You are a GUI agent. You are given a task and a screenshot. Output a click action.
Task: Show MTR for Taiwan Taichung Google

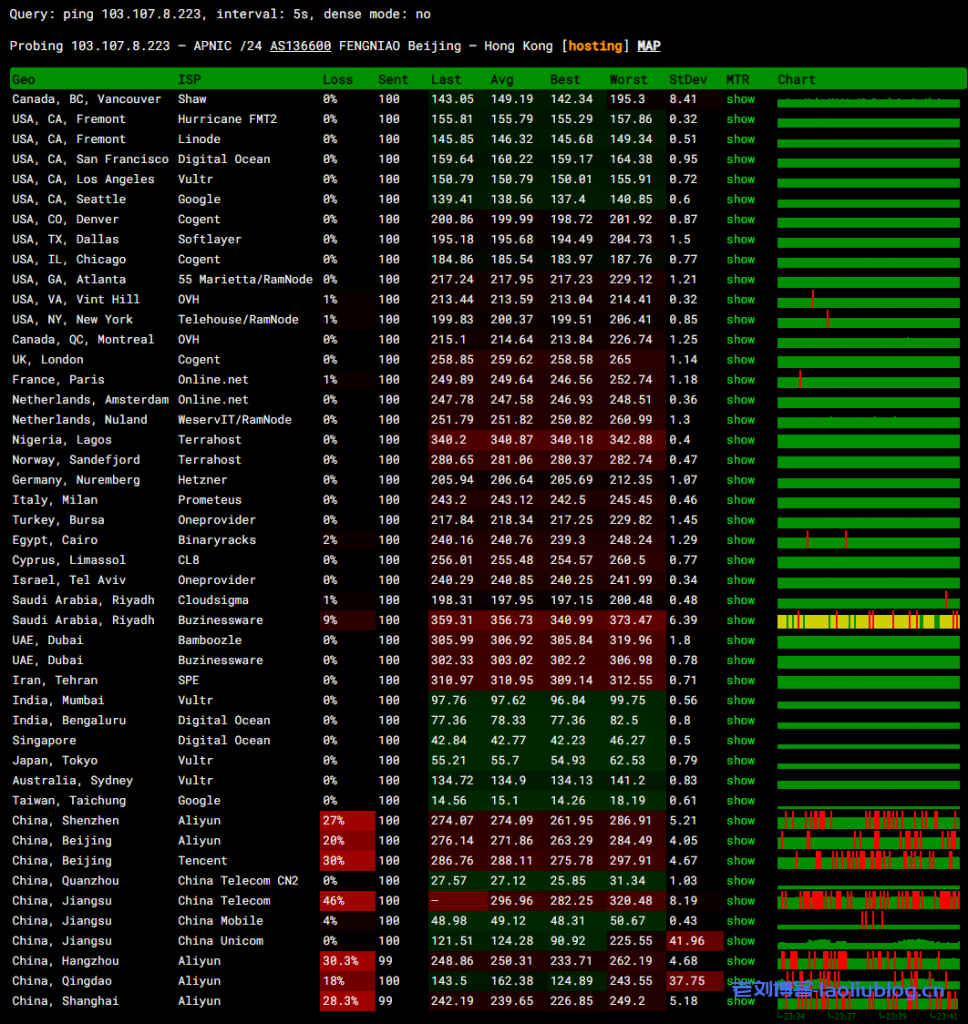tap(740, 800)
